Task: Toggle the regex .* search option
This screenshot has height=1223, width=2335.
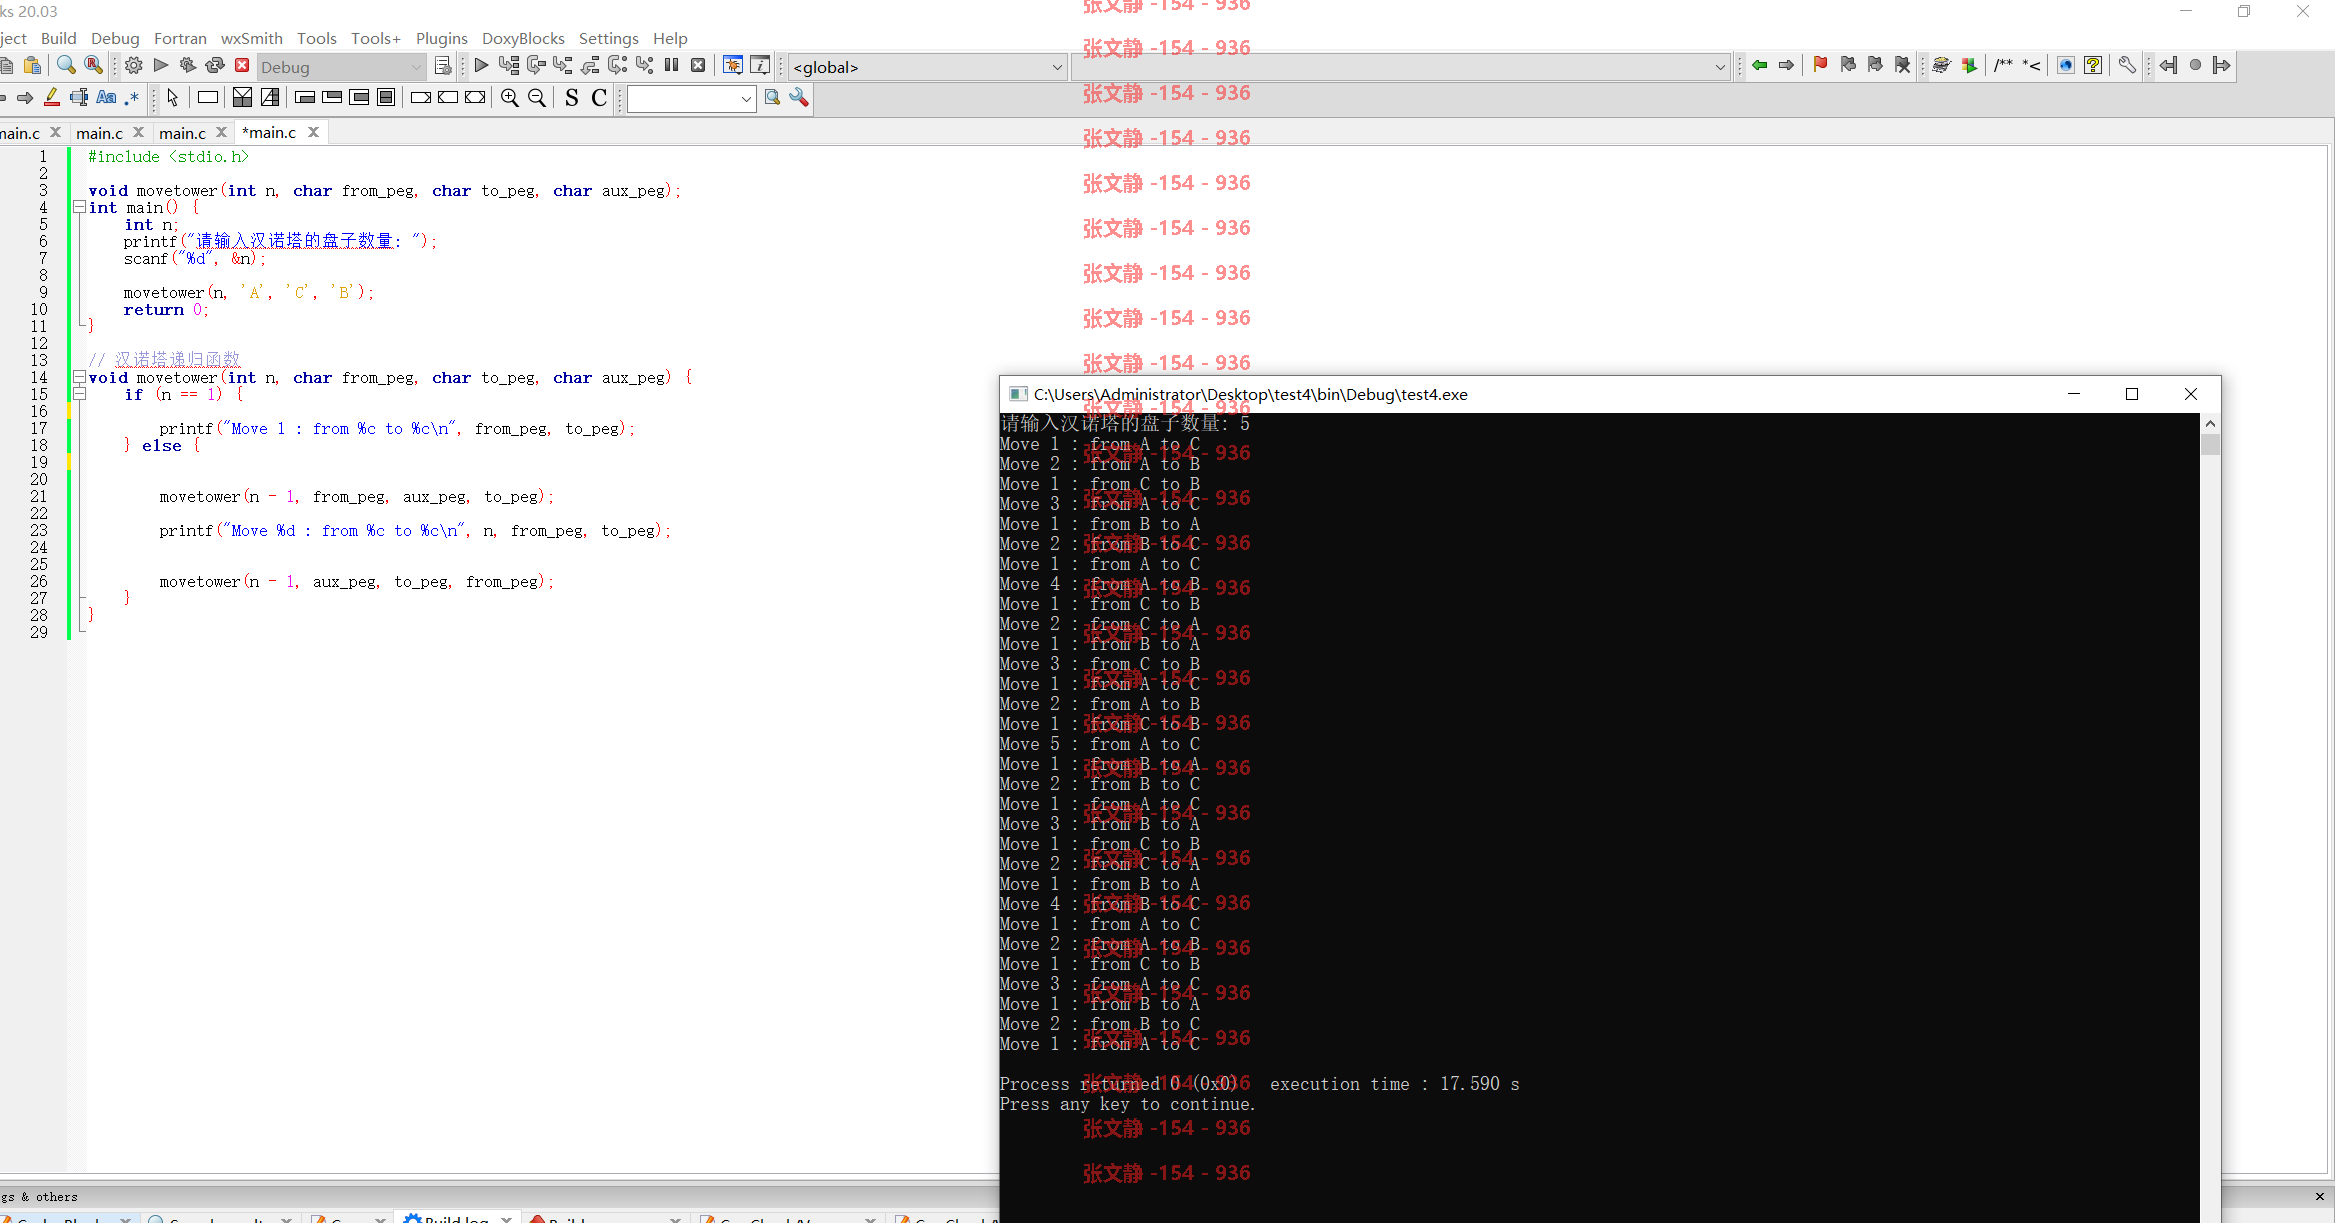Action: pos(132,97)
